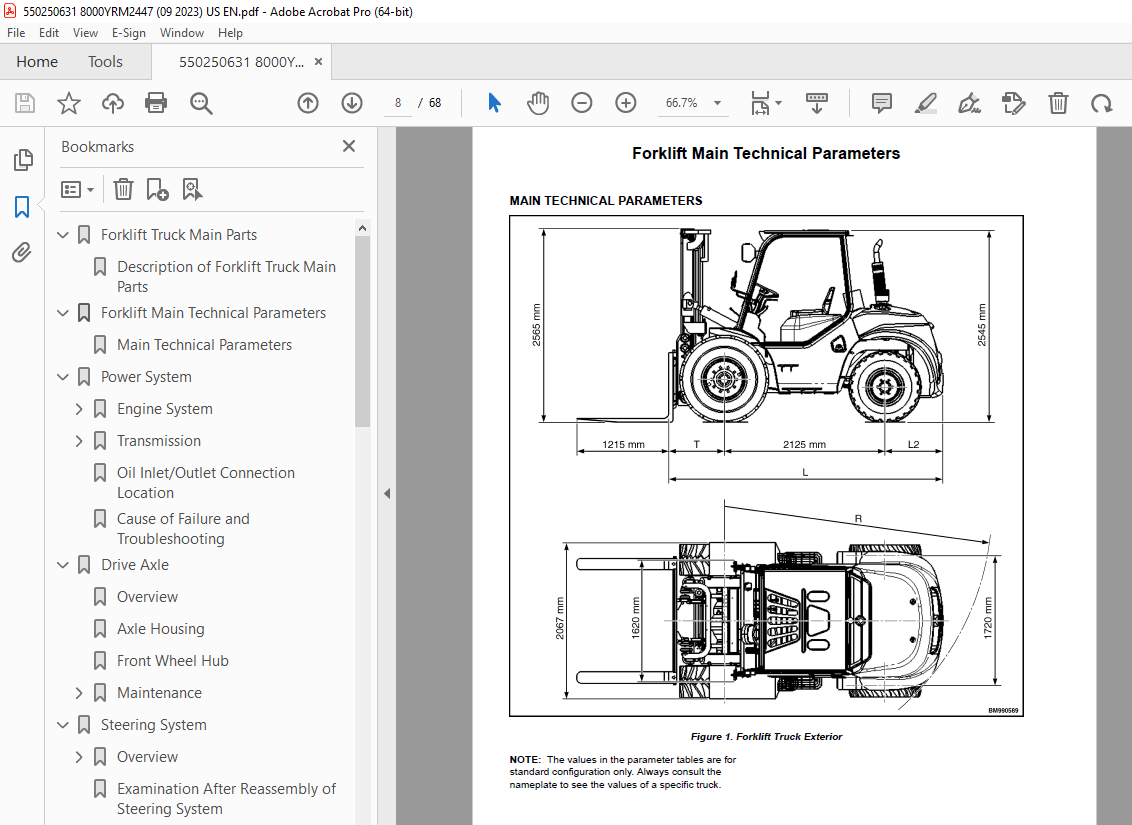Open the File menu
The height and width of the screenshot is (825, 1132).
pos(16,32)
